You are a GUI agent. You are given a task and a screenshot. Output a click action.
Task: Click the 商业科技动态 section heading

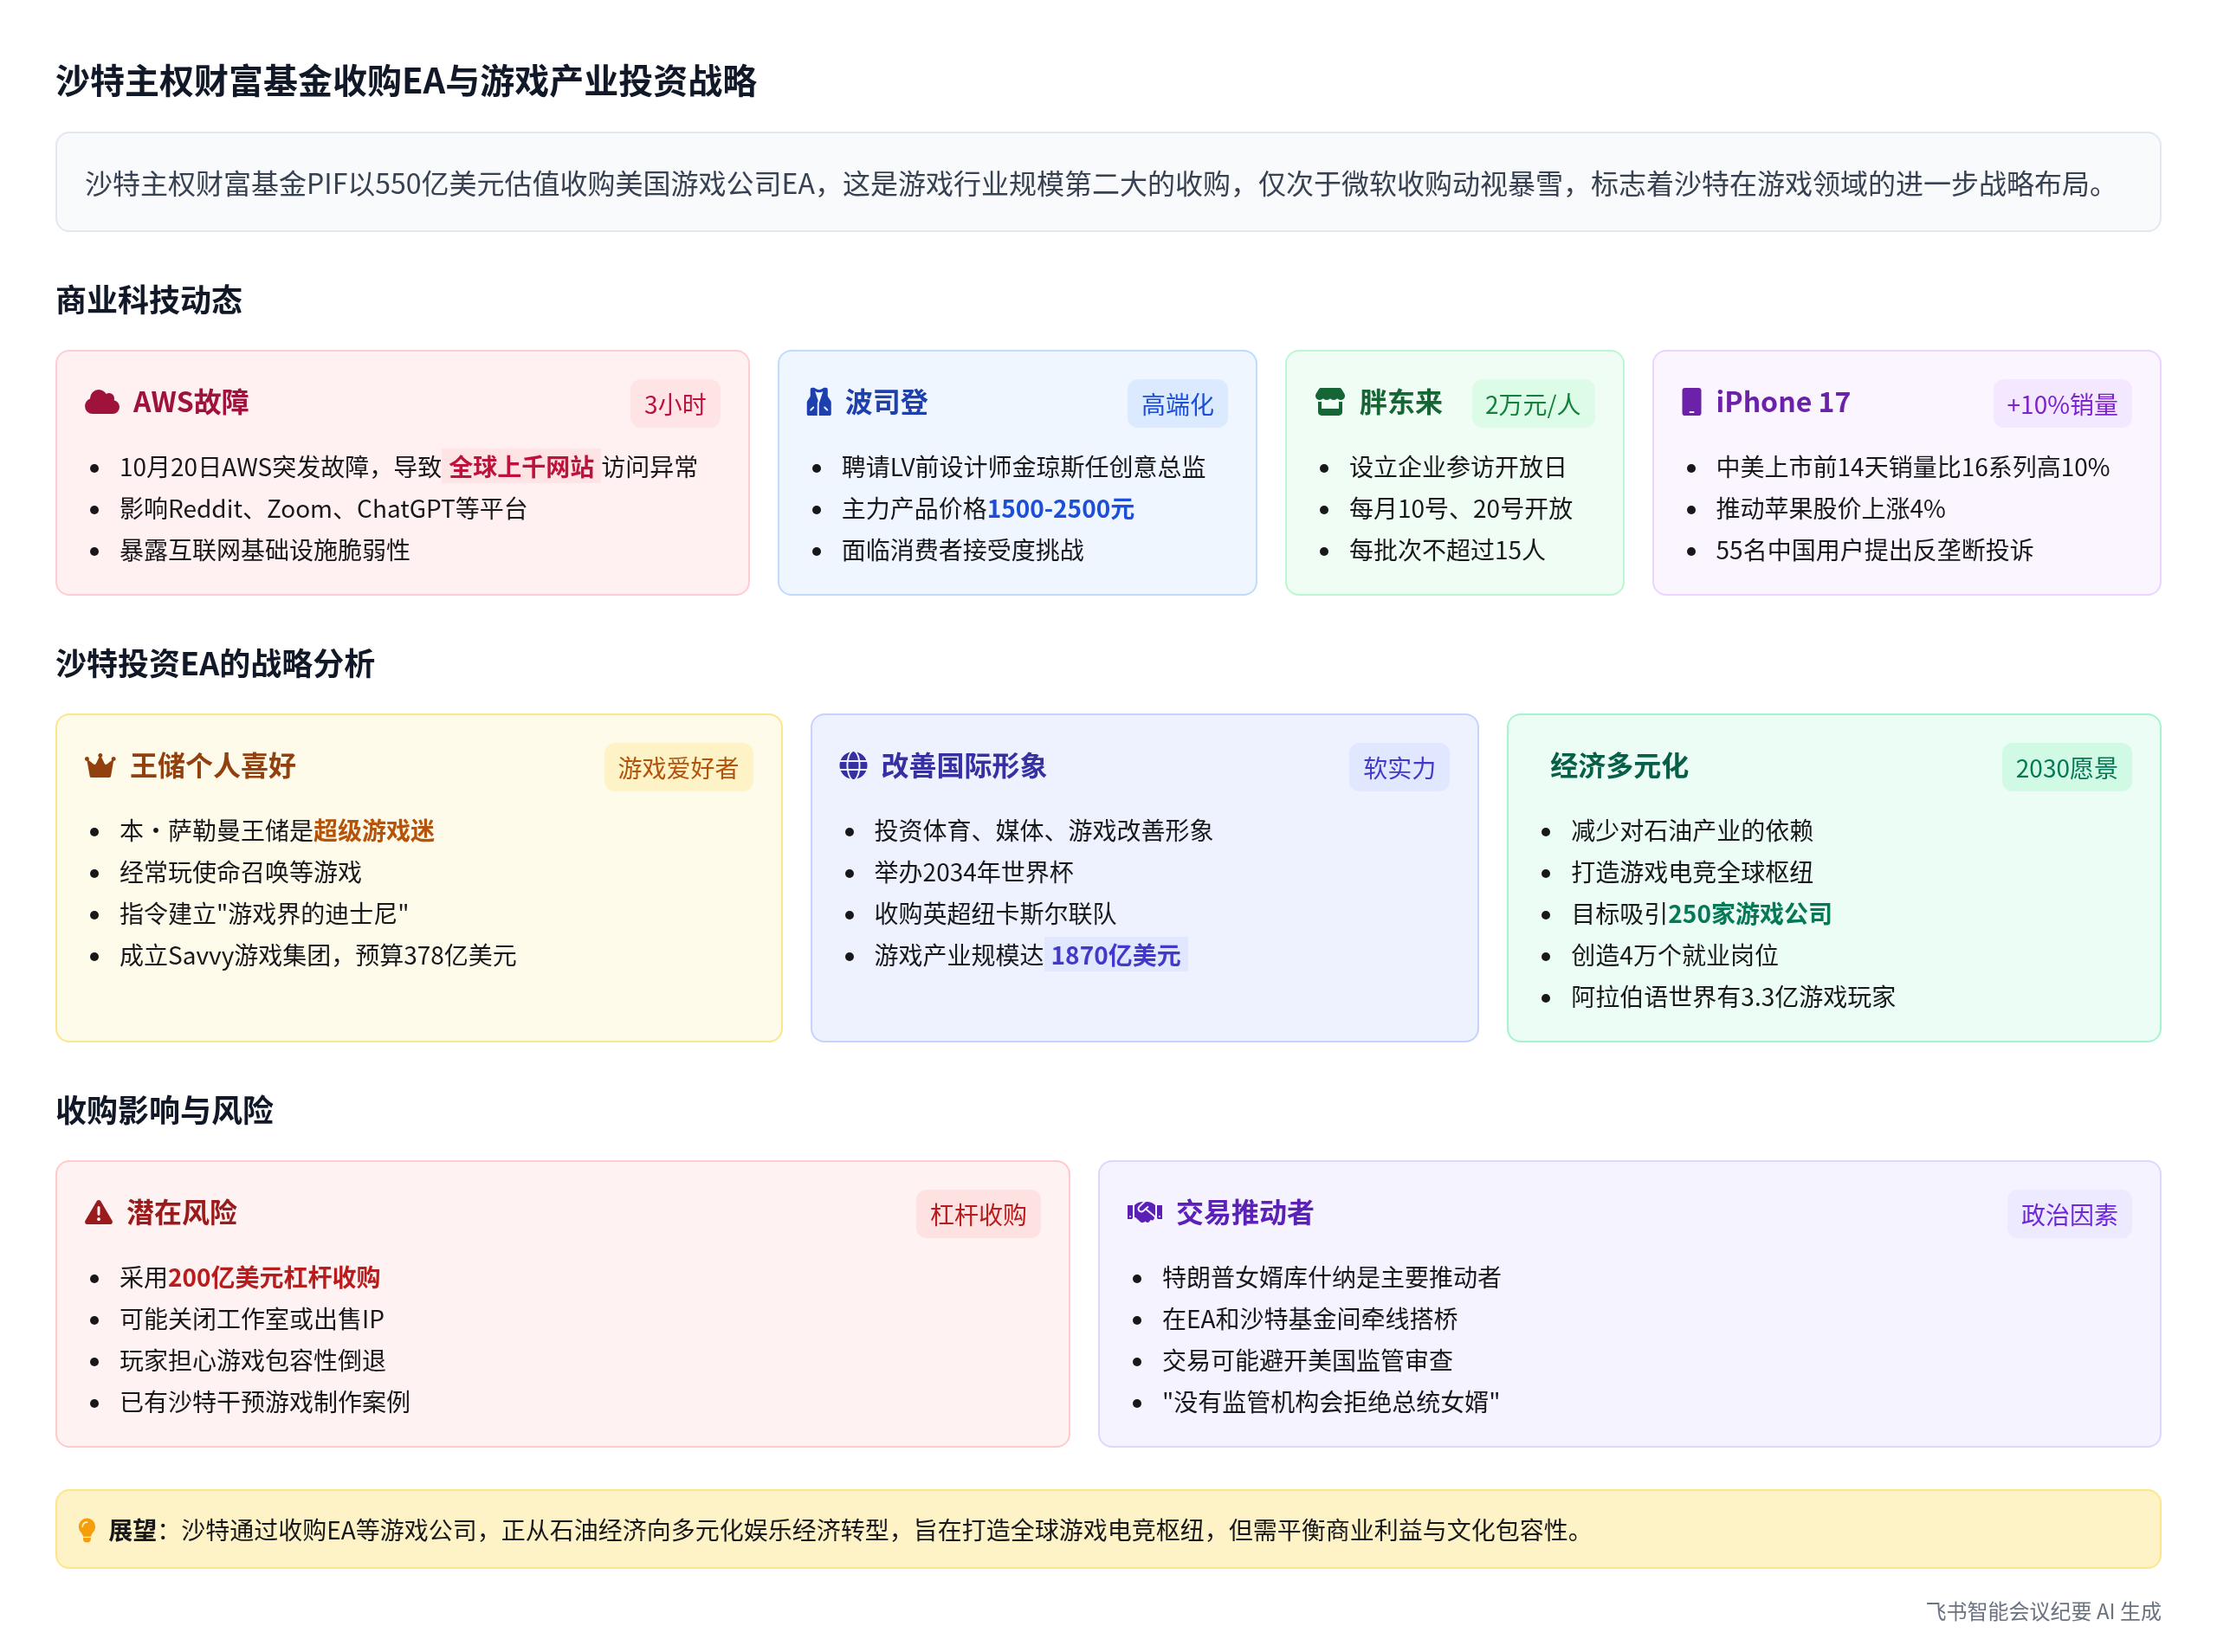click(148, 300)
